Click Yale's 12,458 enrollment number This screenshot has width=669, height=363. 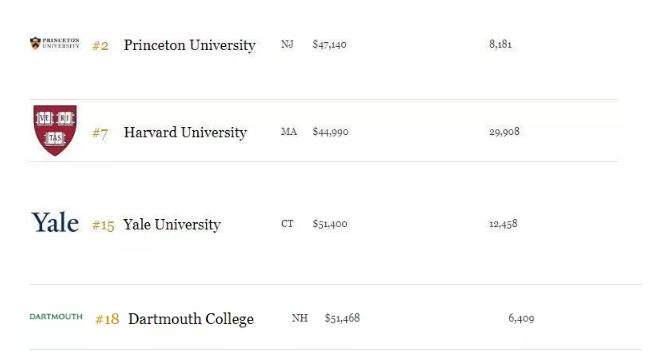point(503,224)
